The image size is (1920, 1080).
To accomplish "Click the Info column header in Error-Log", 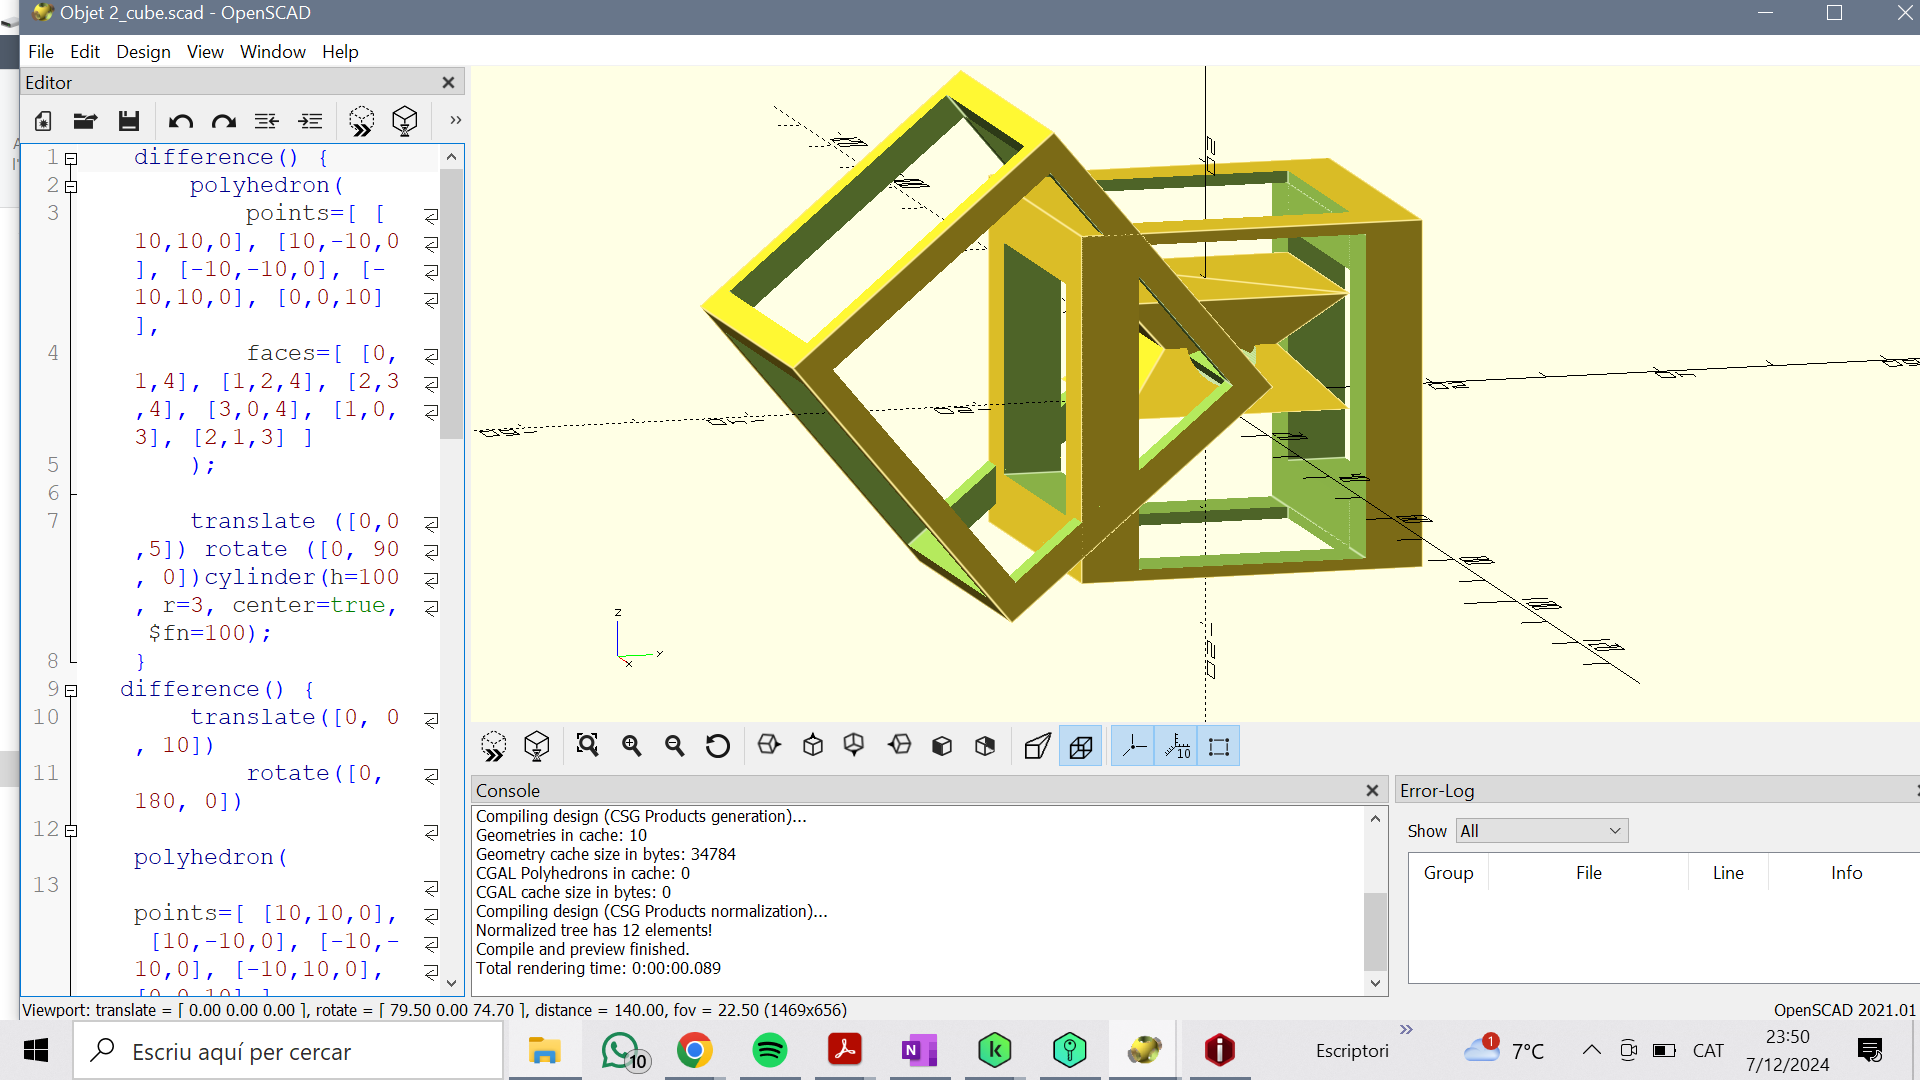I will (x=1846, y=873).
